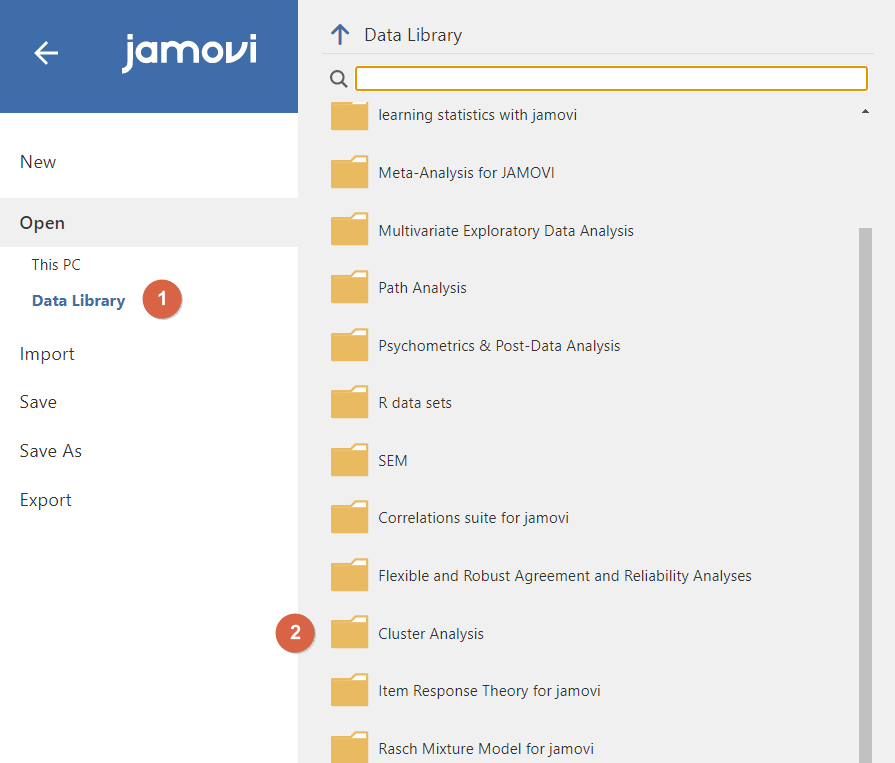Click the 'R data sets' label
Image resolution: width=895 pixels, height=763 pixels.
click(415, 403)
